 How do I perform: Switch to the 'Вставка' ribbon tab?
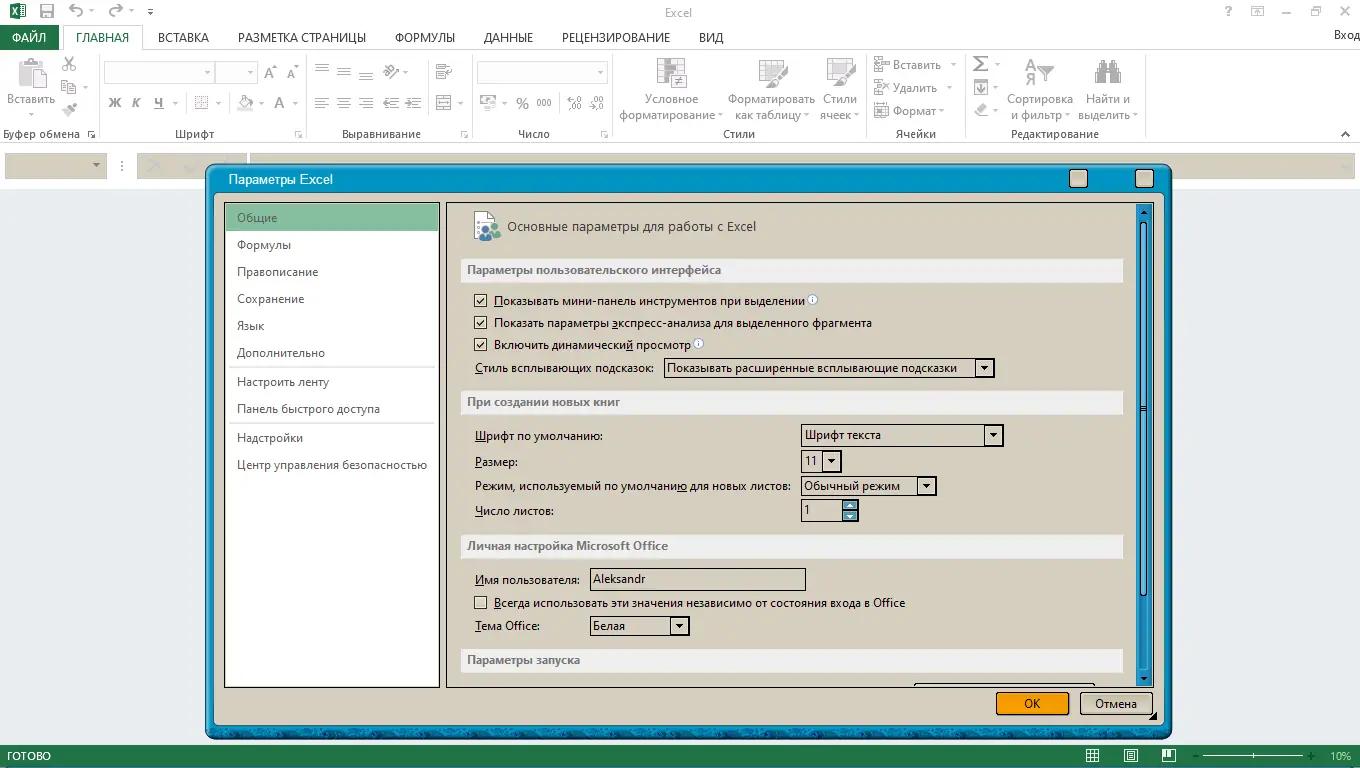point(183,38)
